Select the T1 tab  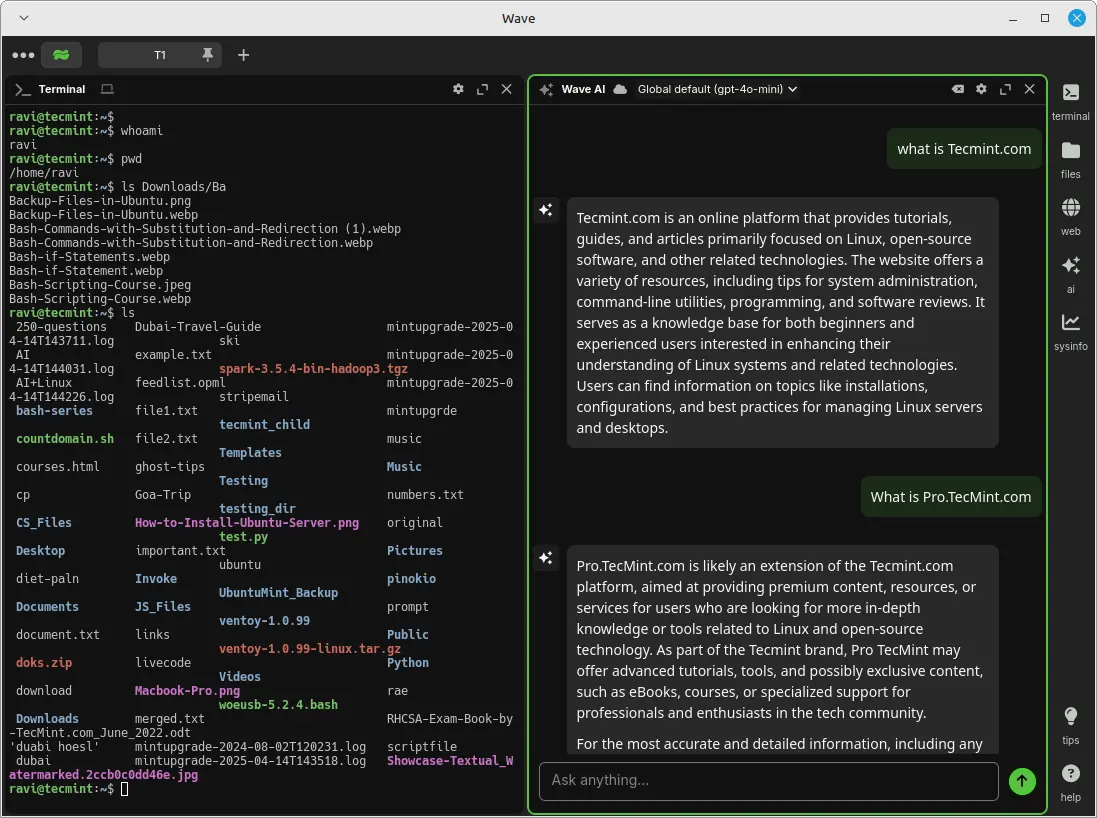pyautogui.click(x=160, y=55)
